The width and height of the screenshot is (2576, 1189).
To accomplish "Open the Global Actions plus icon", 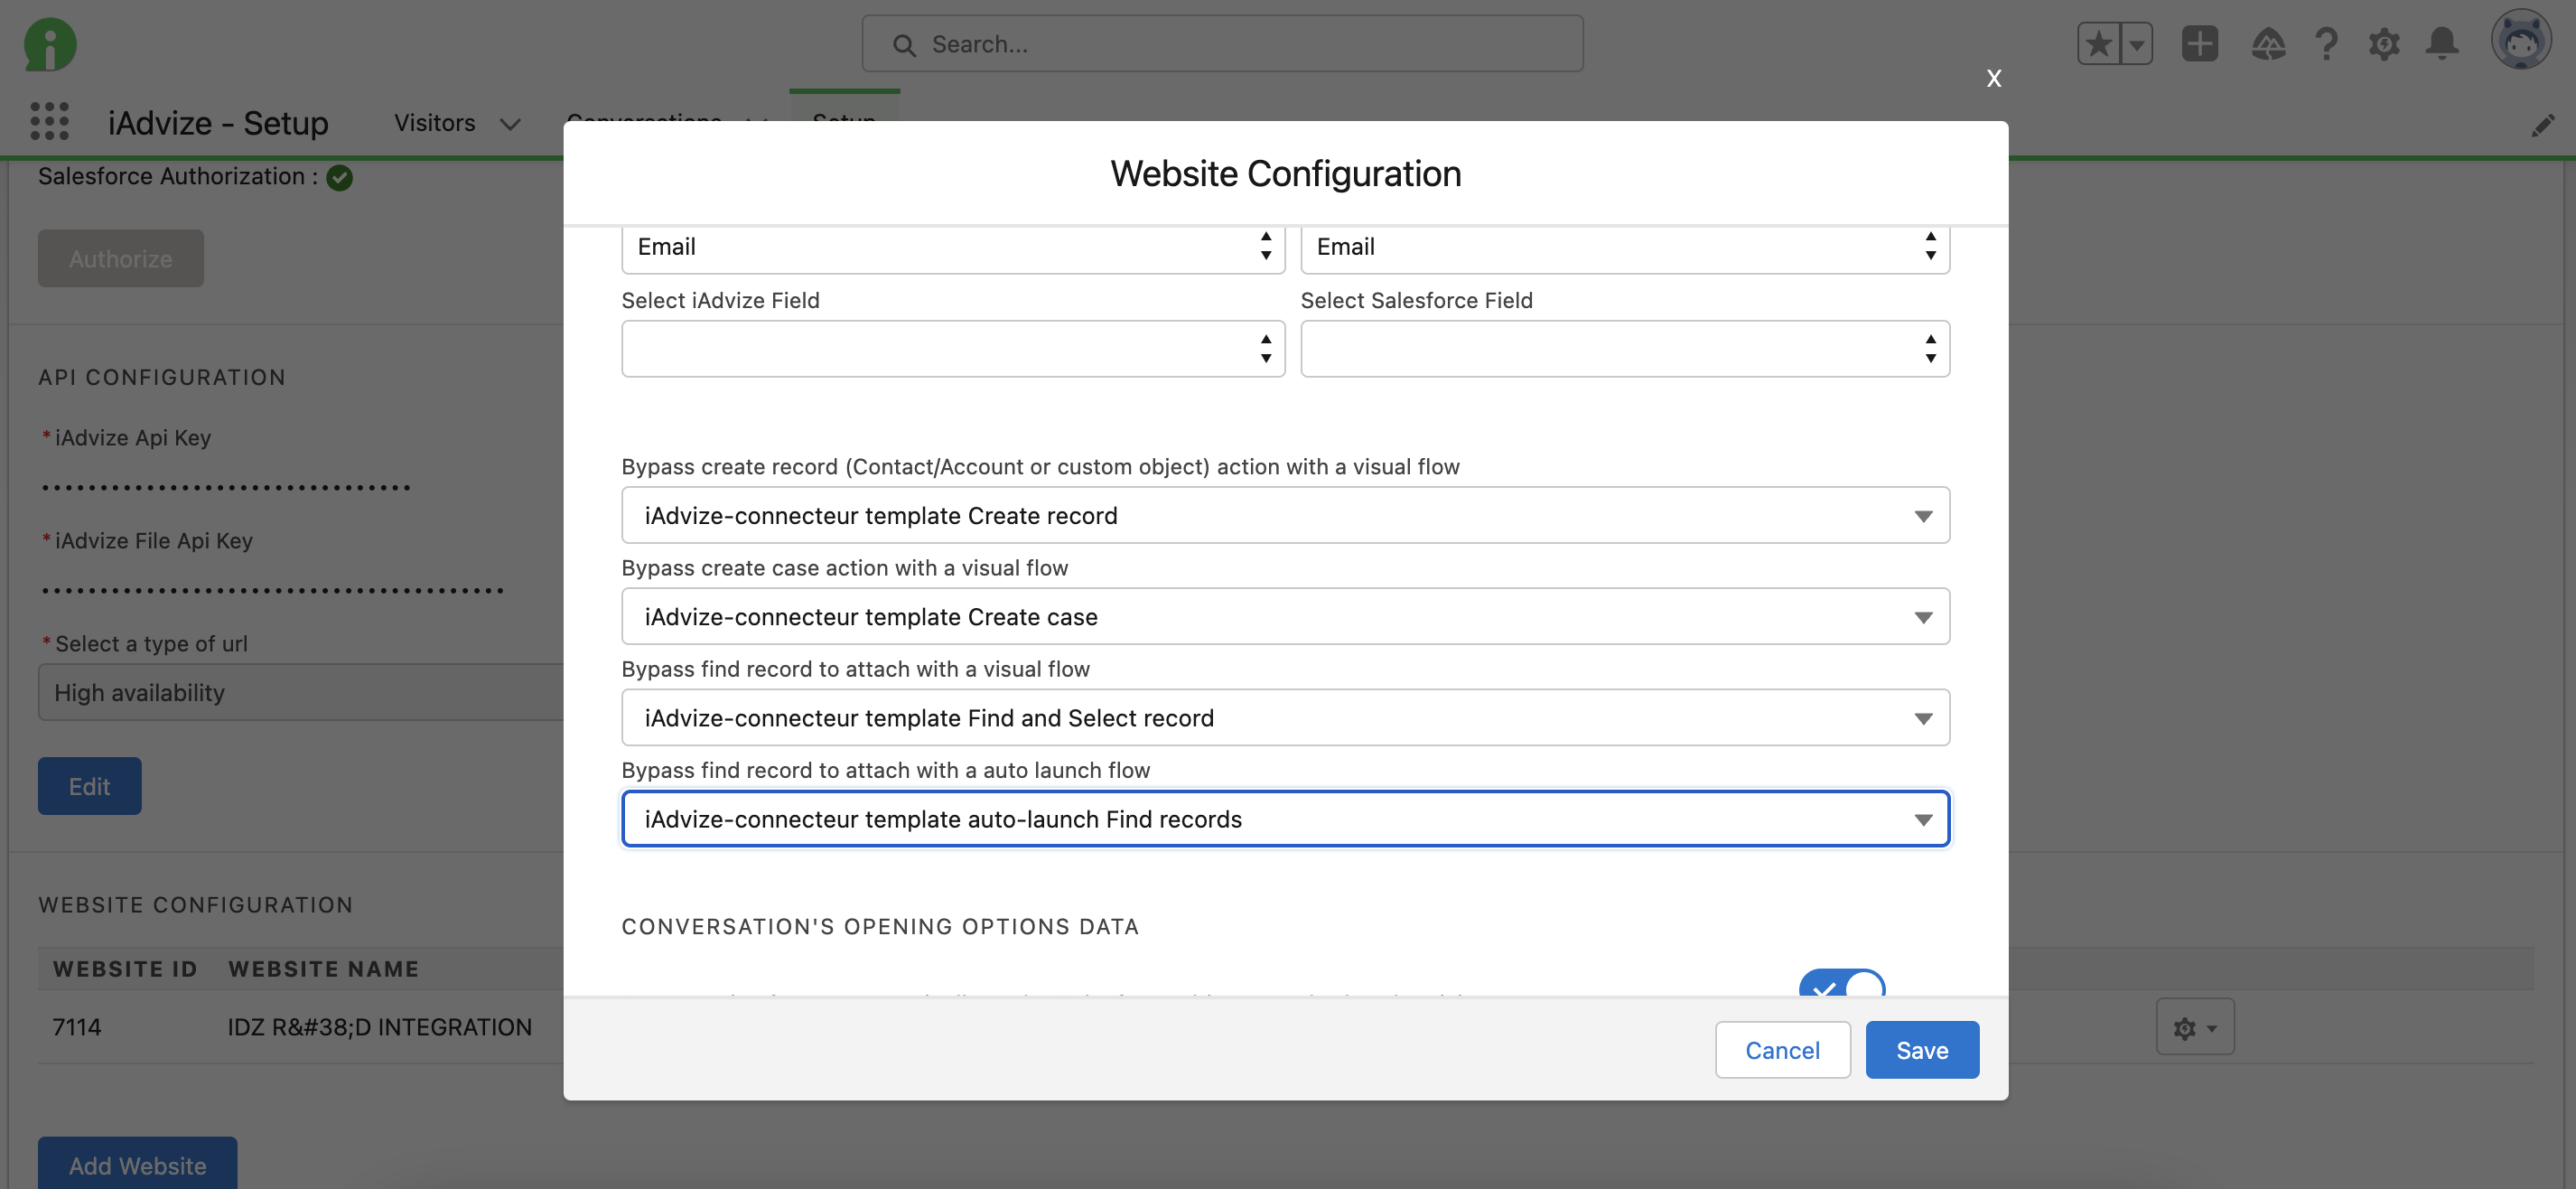I will point(2199,44).
